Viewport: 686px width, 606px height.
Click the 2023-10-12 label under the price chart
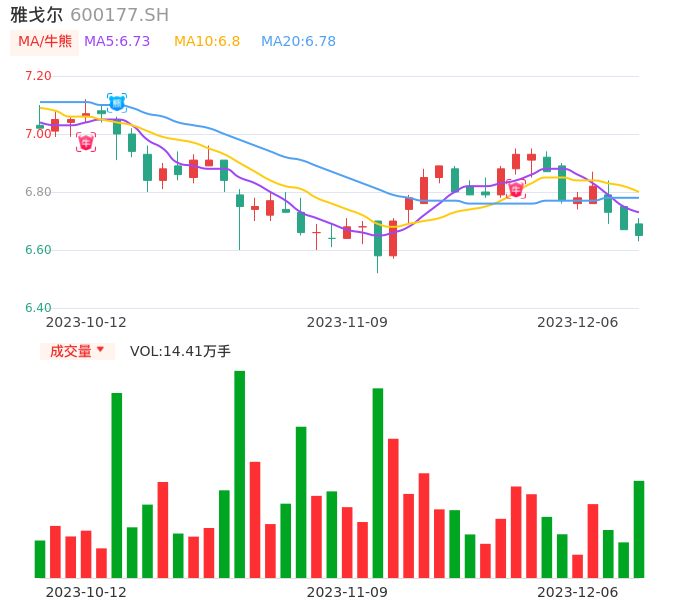86,322
